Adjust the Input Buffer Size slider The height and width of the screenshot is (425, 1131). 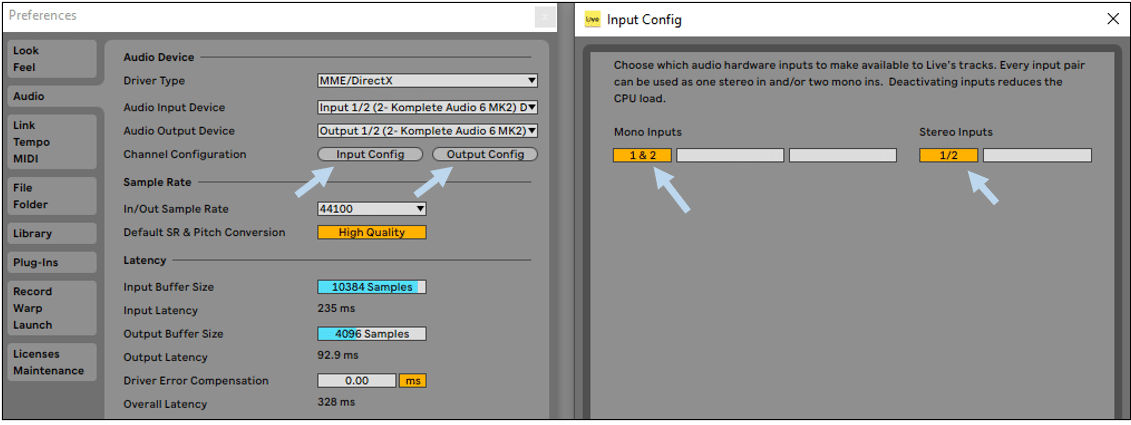(372, 286)
